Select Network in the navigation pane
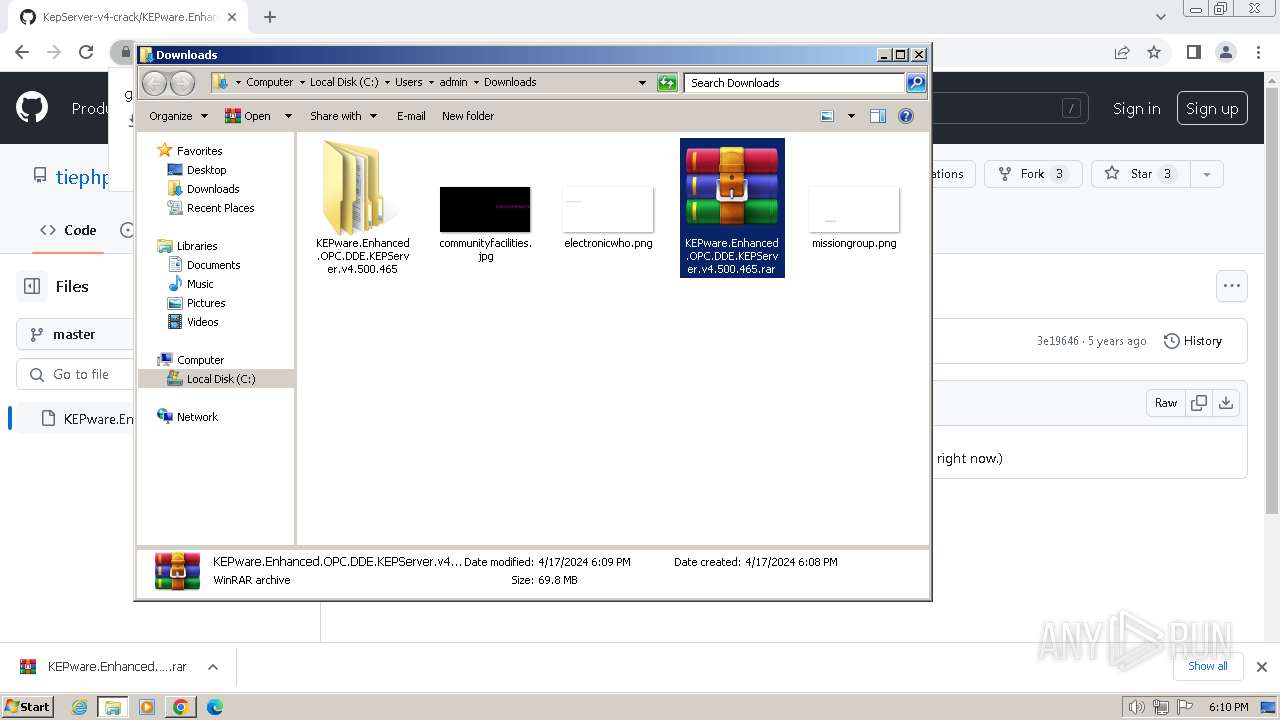1280x720 pixels. [x=197, y=417]
